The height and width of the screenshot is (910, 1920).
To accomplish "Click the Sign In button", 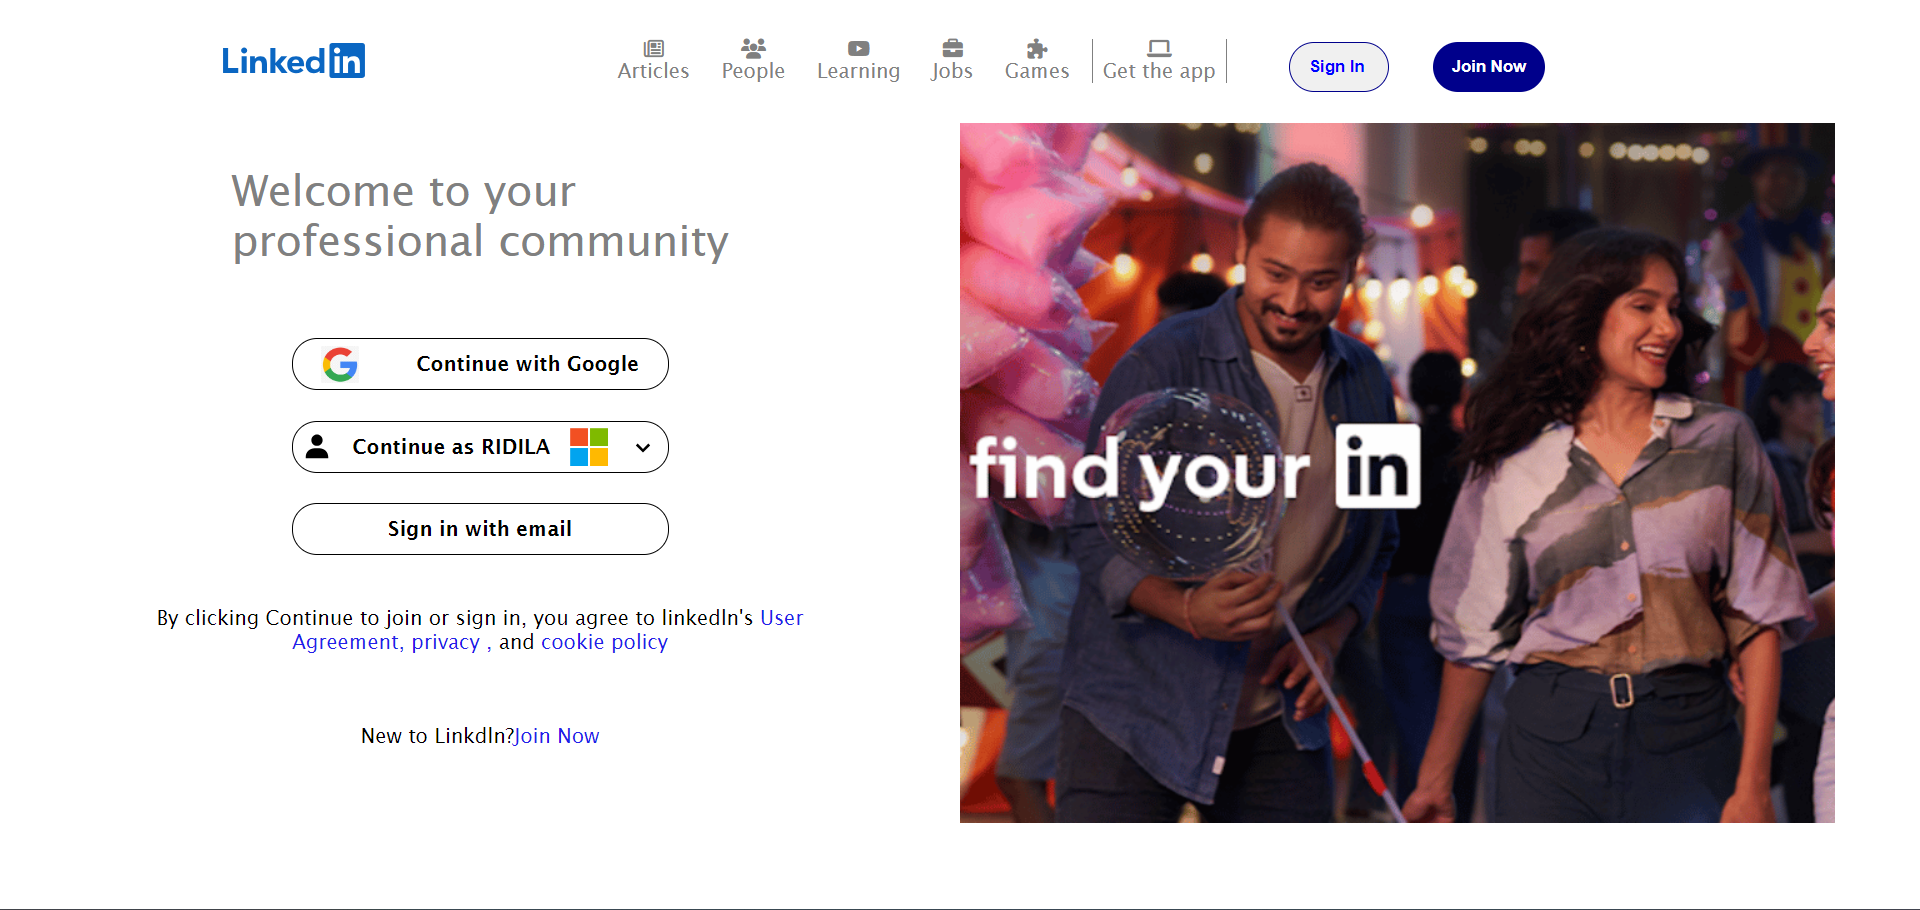I will tap(1337, 66).
